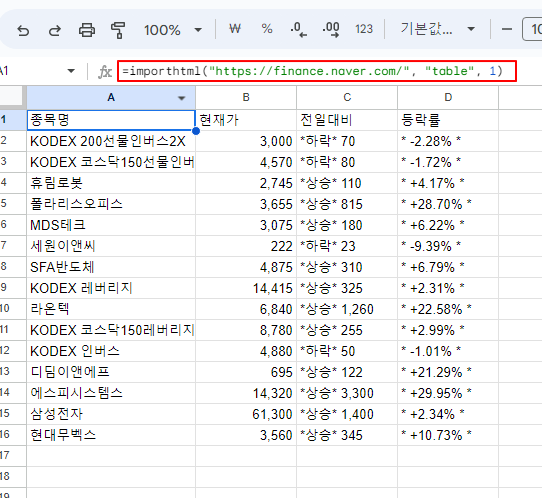This screenshot has height=498, width=542.
Task: Open column A header dropdown arrow
Action: coord(181,98)
